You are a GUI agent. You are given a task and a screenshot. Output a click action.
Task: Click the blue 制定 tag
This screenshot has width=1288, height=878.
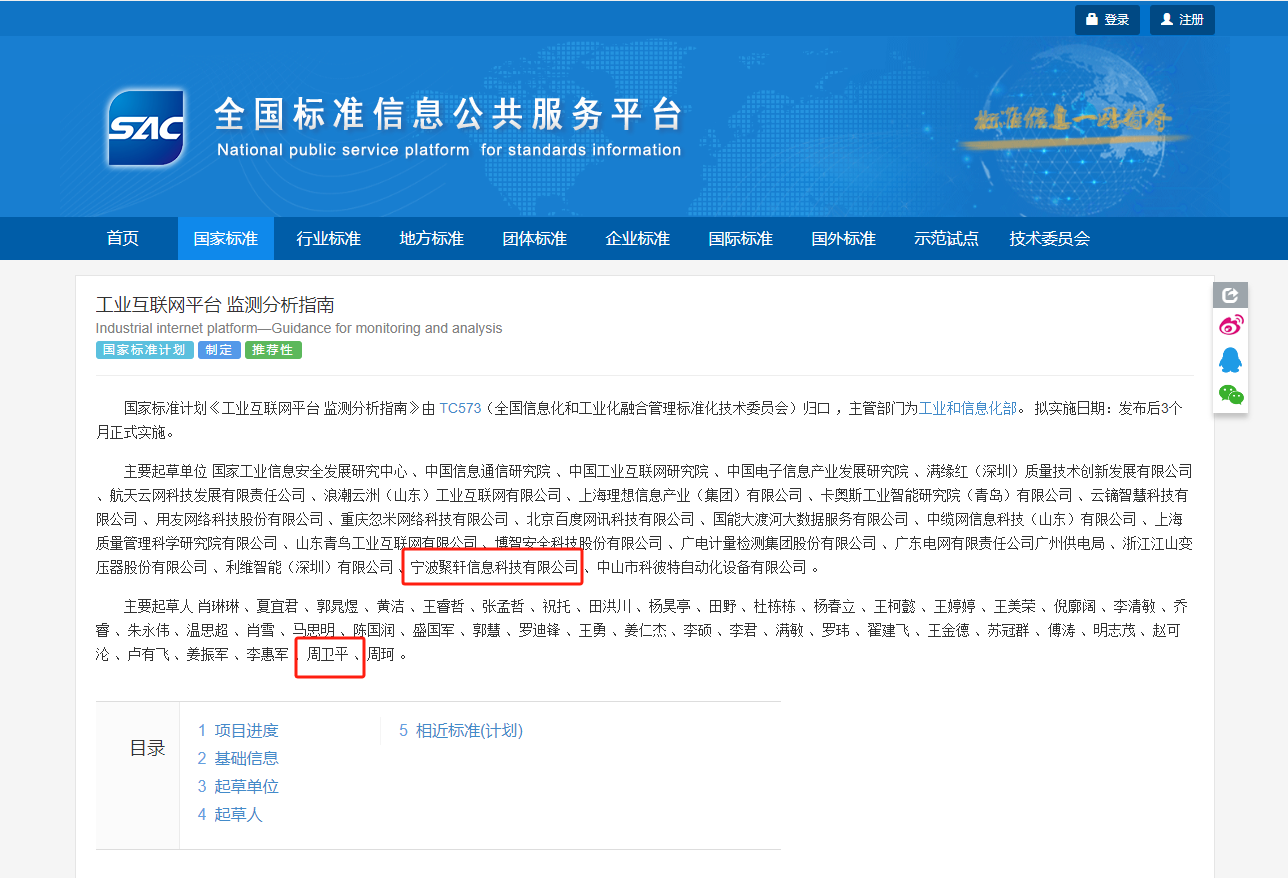tap(219, 350)
